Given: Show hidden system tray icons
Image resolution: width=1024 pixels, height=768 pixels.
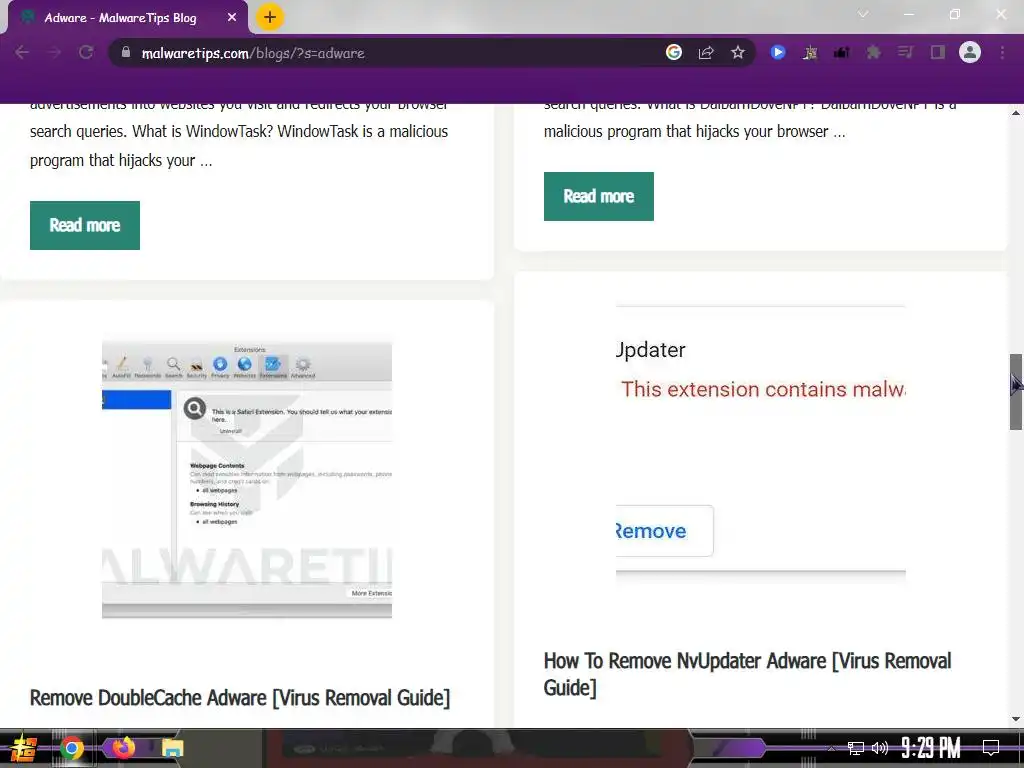Looking at the screenshot, I should [831, 748].
